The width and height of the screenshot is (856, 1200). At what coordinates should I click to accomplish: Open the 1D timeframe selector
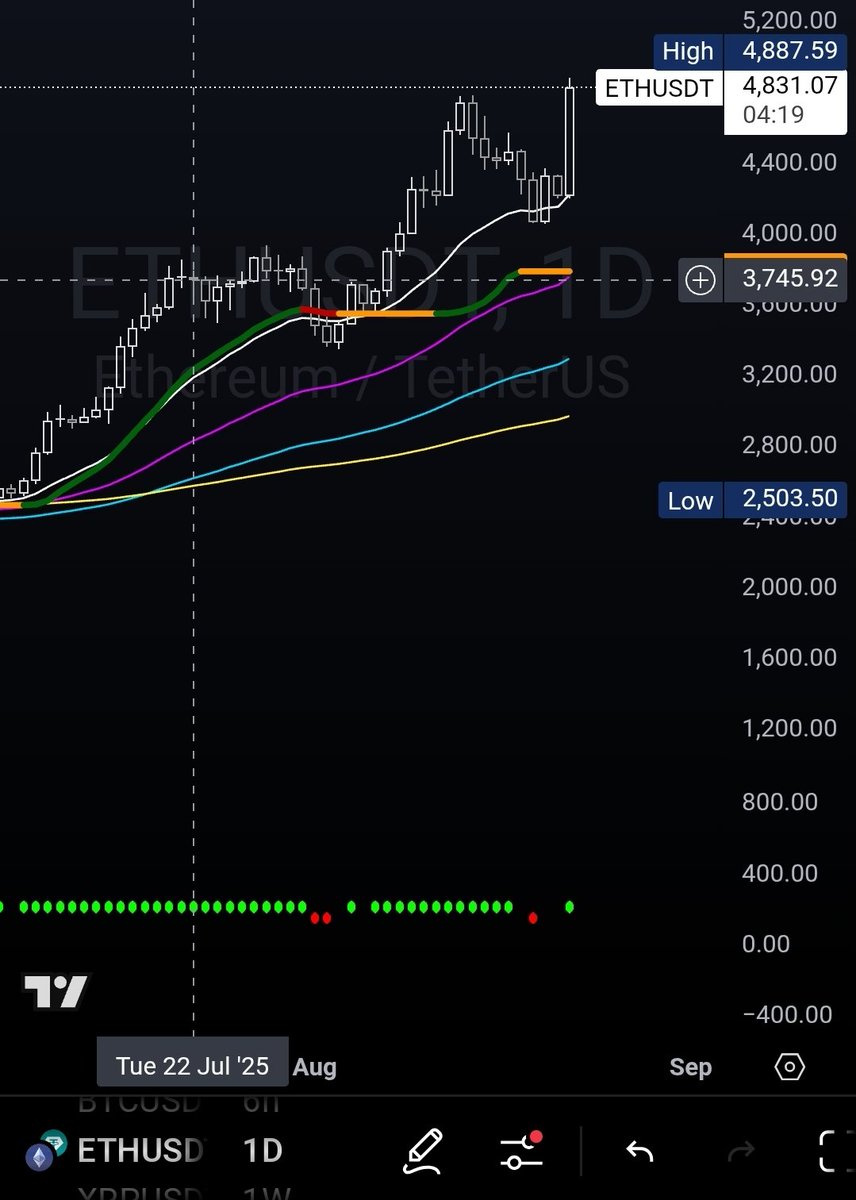[x=261, y=1151]
